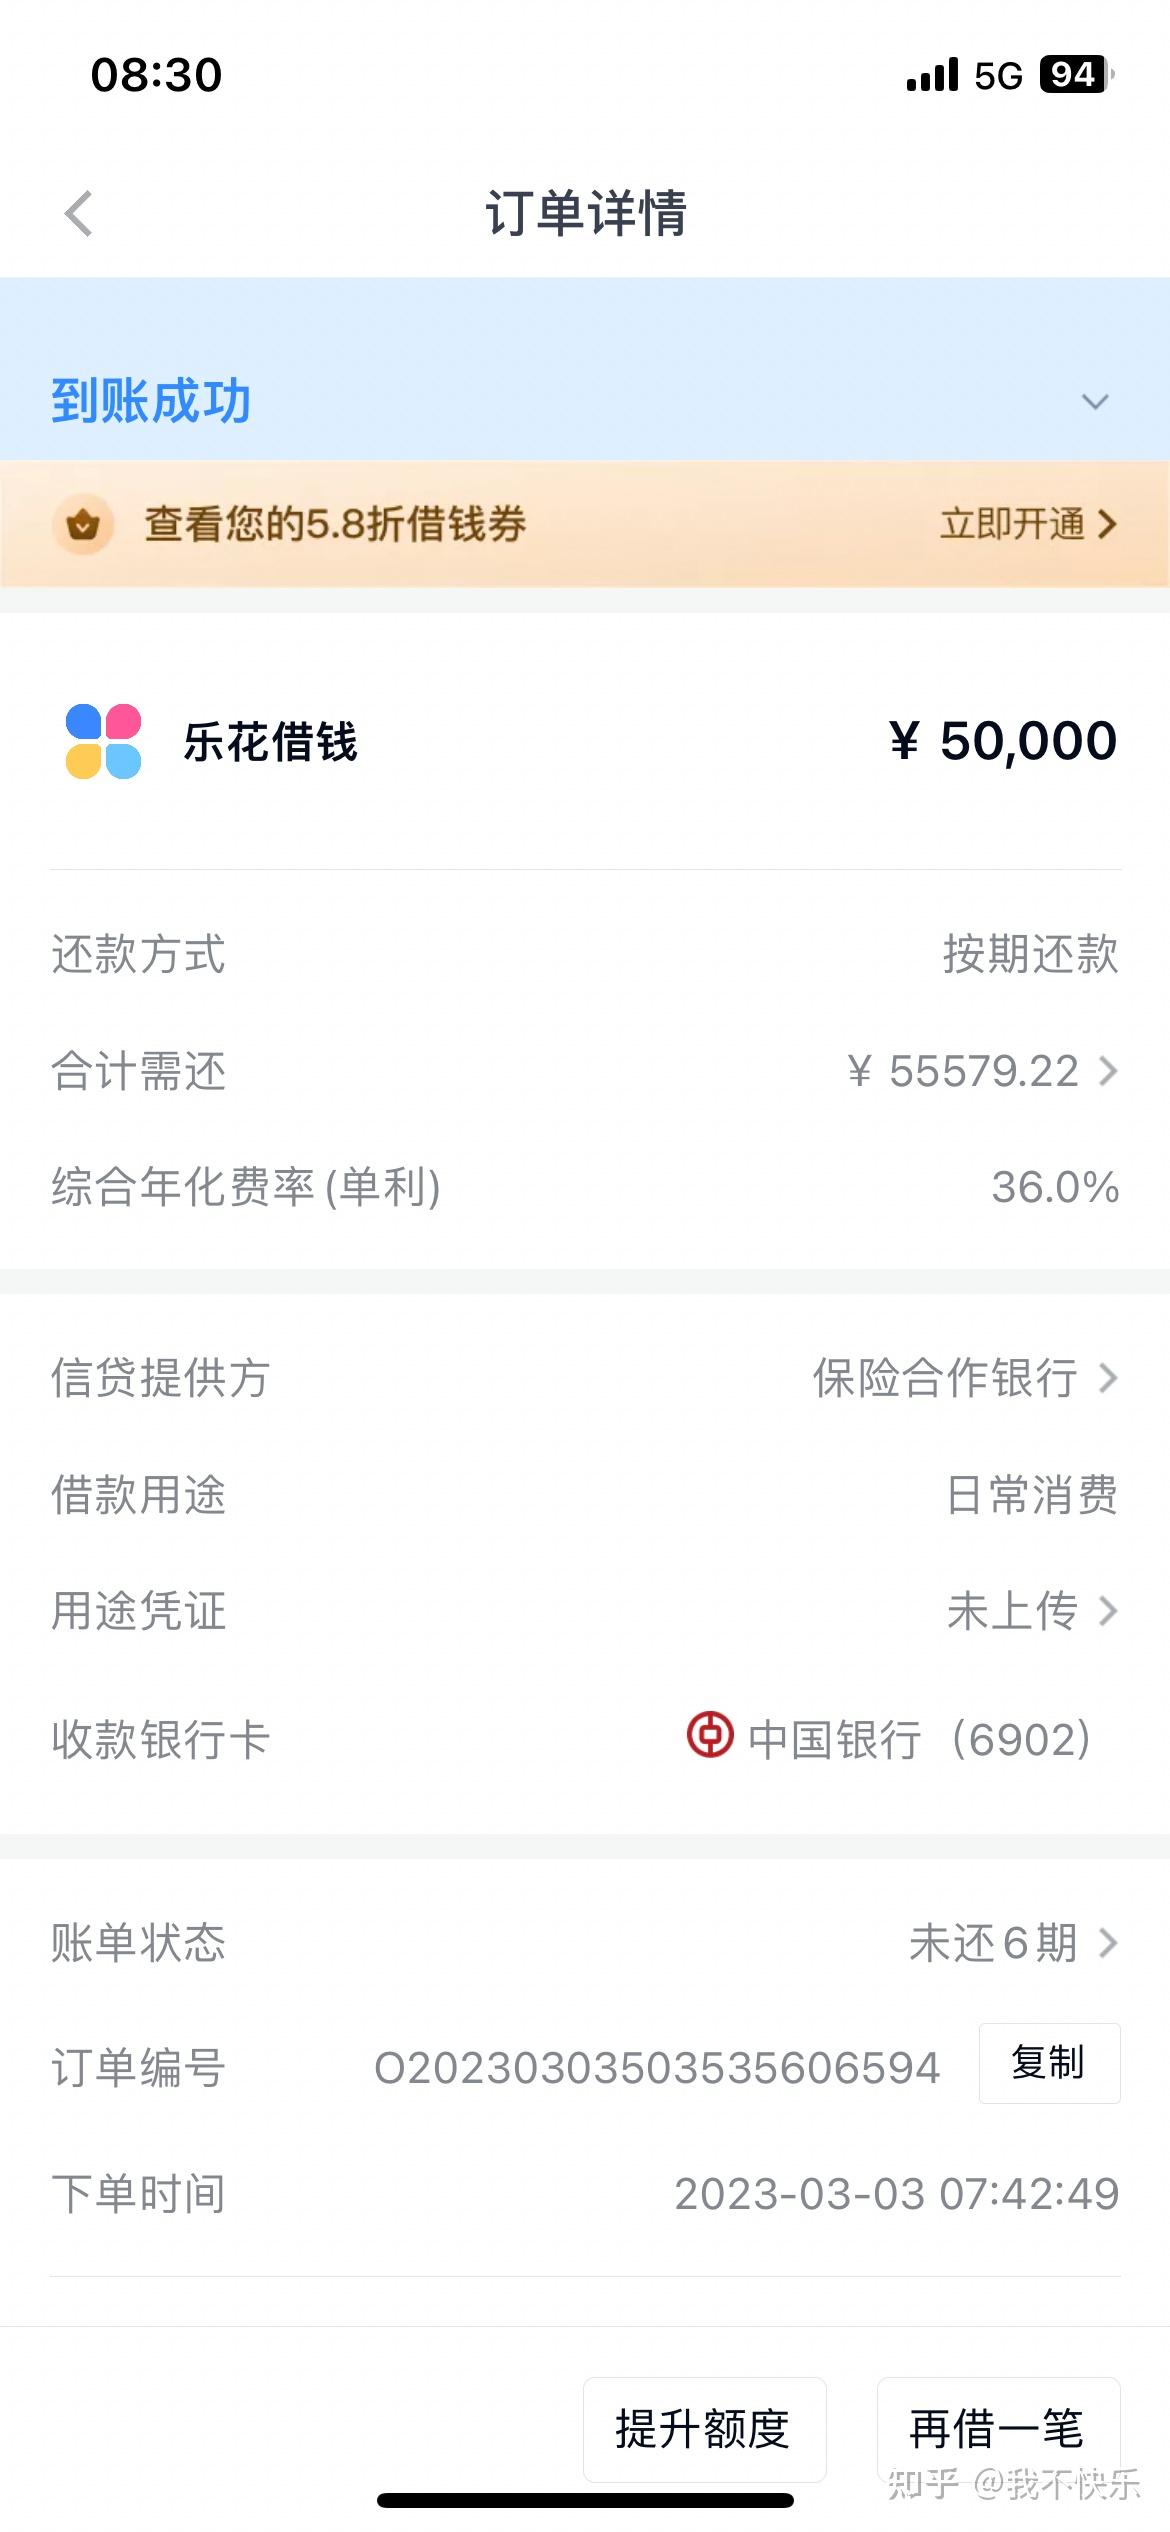1170x2532 pixels.
Task: Tap the 再借一笔 button
Action: click(998, 2429)
